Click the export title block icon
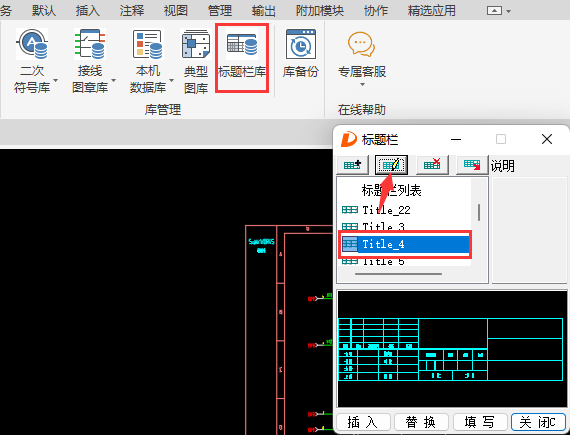570x435 pixels. (x=471, y=165)
